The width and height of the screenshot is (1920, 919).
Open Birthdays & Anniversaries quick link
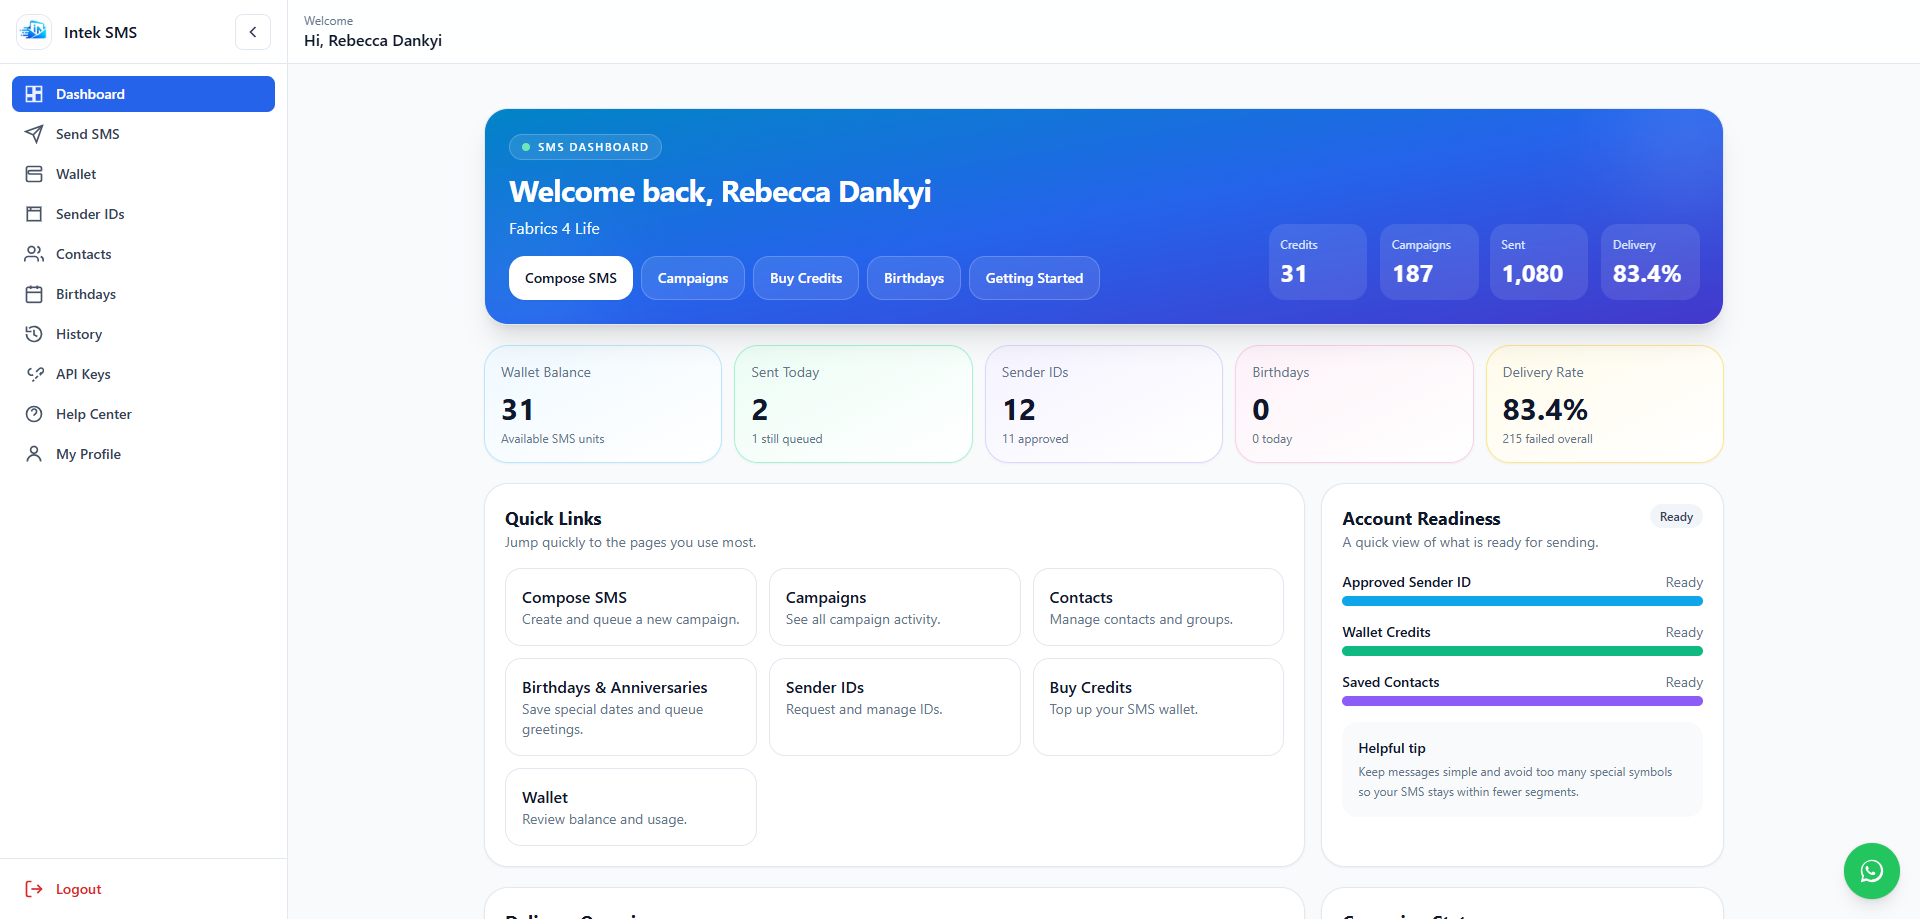[x=631, y=707]
